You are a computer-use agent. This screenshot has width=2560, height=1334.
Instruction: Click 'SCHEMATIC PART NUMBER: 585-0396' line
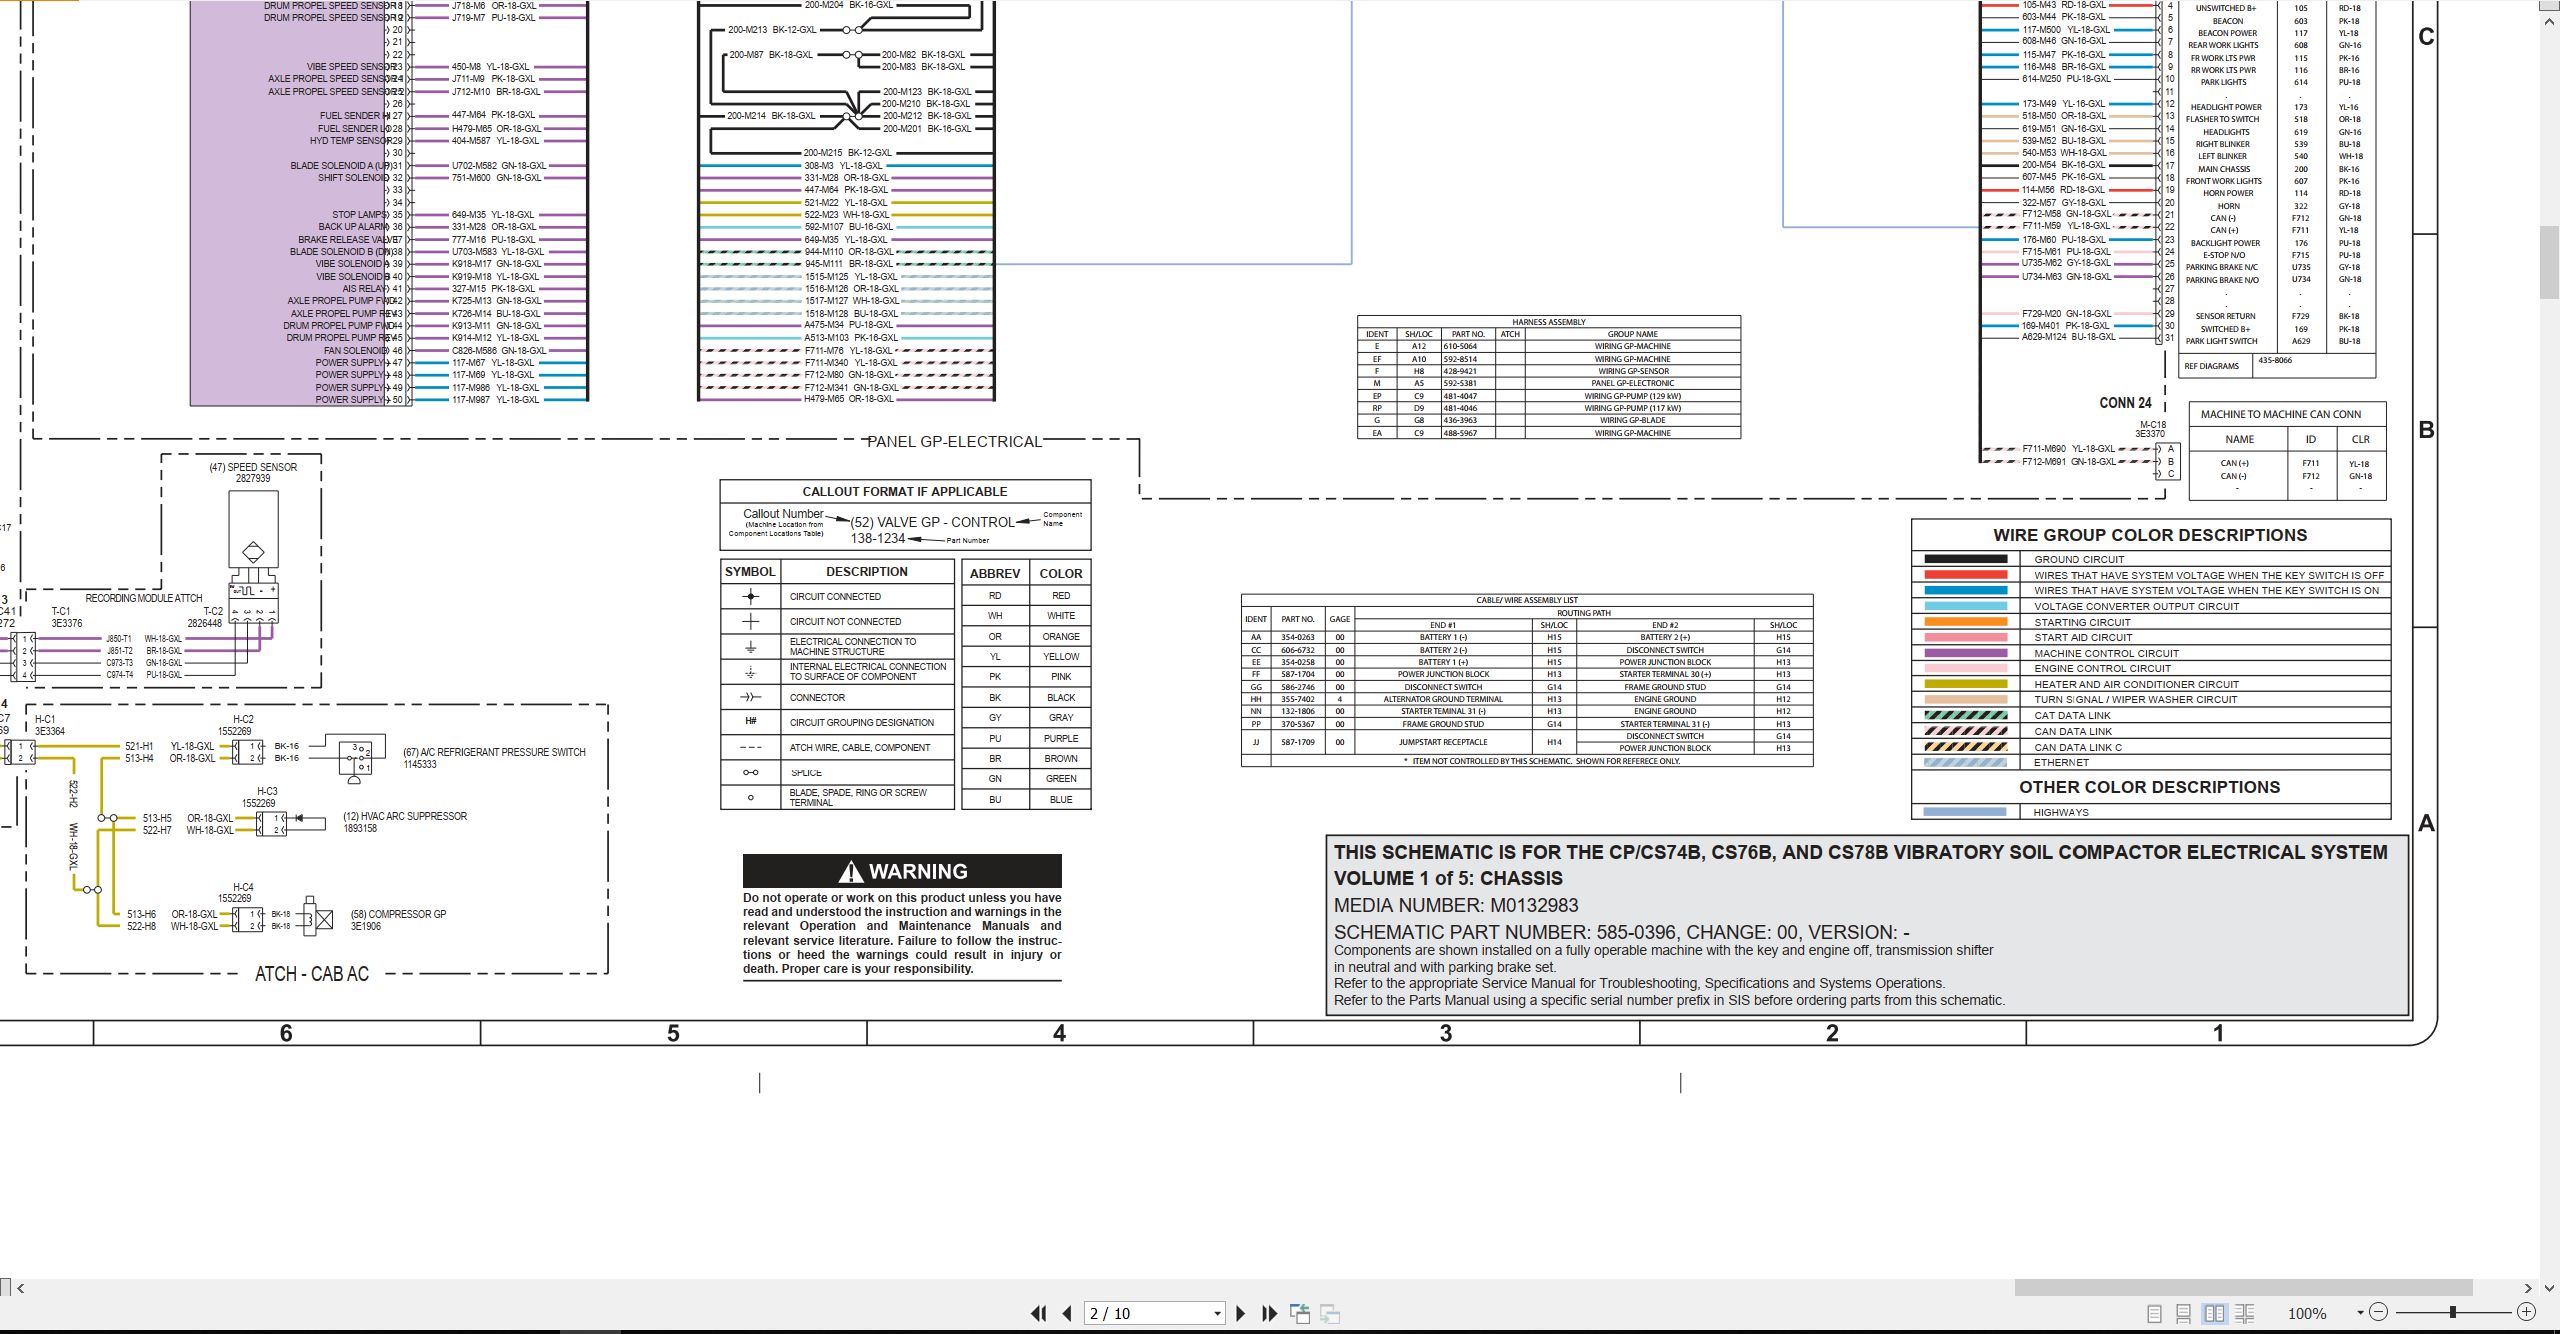(1621, 932)
